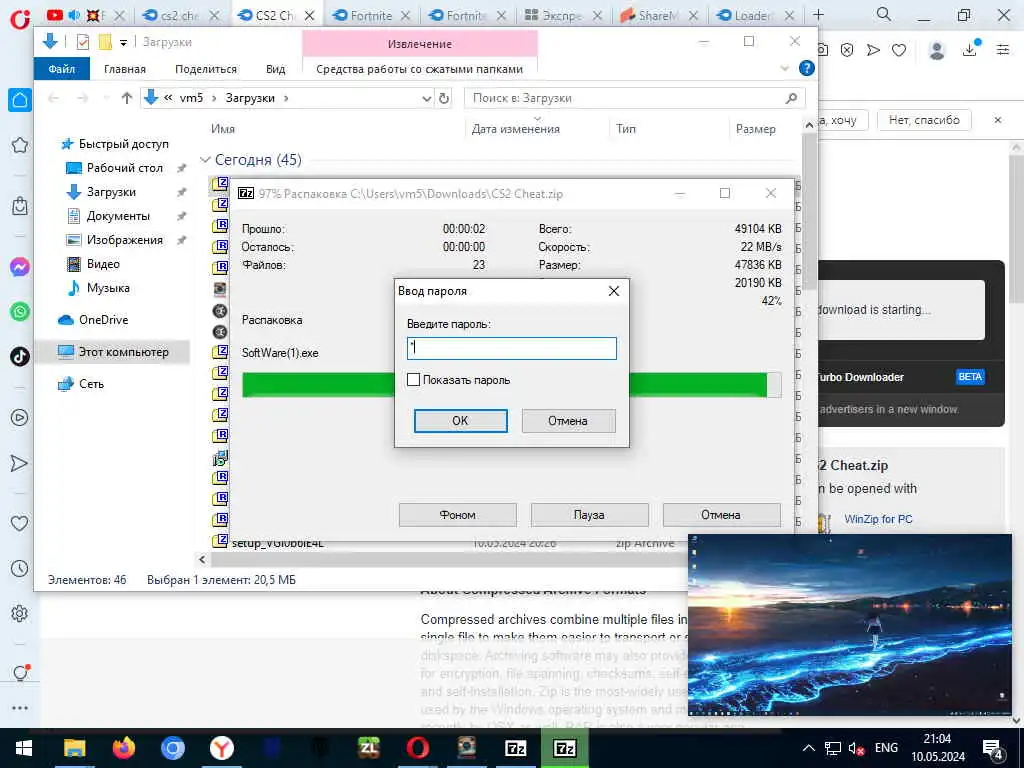This screenshot has width=1024, height=768.
Task: Click the green extraction progress bar
Action: click(x=511, y=385)
